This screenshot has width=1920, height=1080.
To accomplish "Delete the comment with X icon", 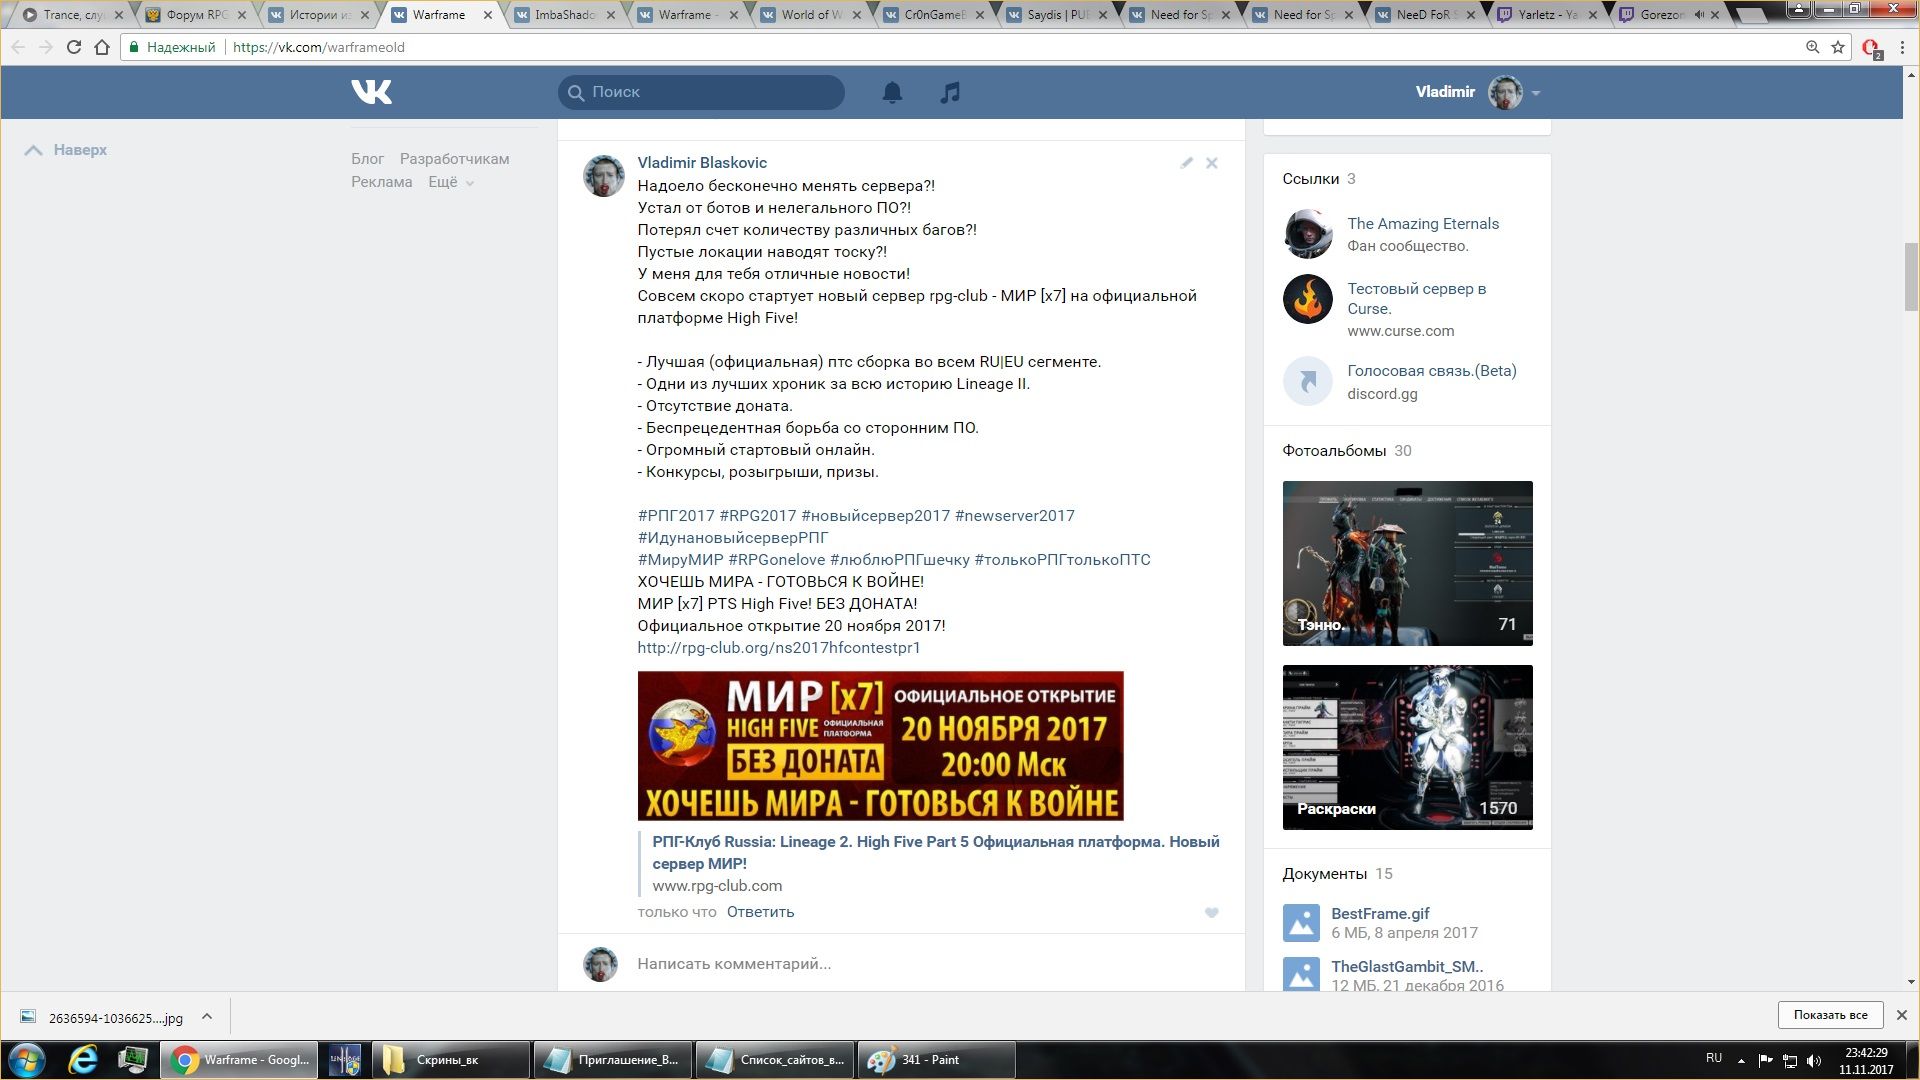I will coord(1211,163).
